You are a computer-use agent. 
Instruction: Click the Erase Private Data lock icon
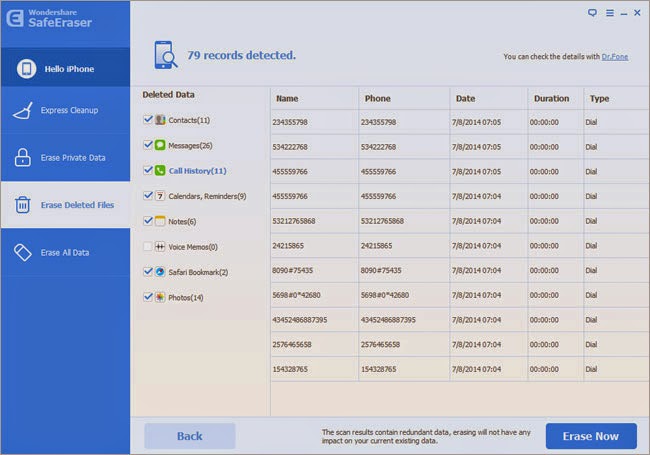[x=22, y=157]
